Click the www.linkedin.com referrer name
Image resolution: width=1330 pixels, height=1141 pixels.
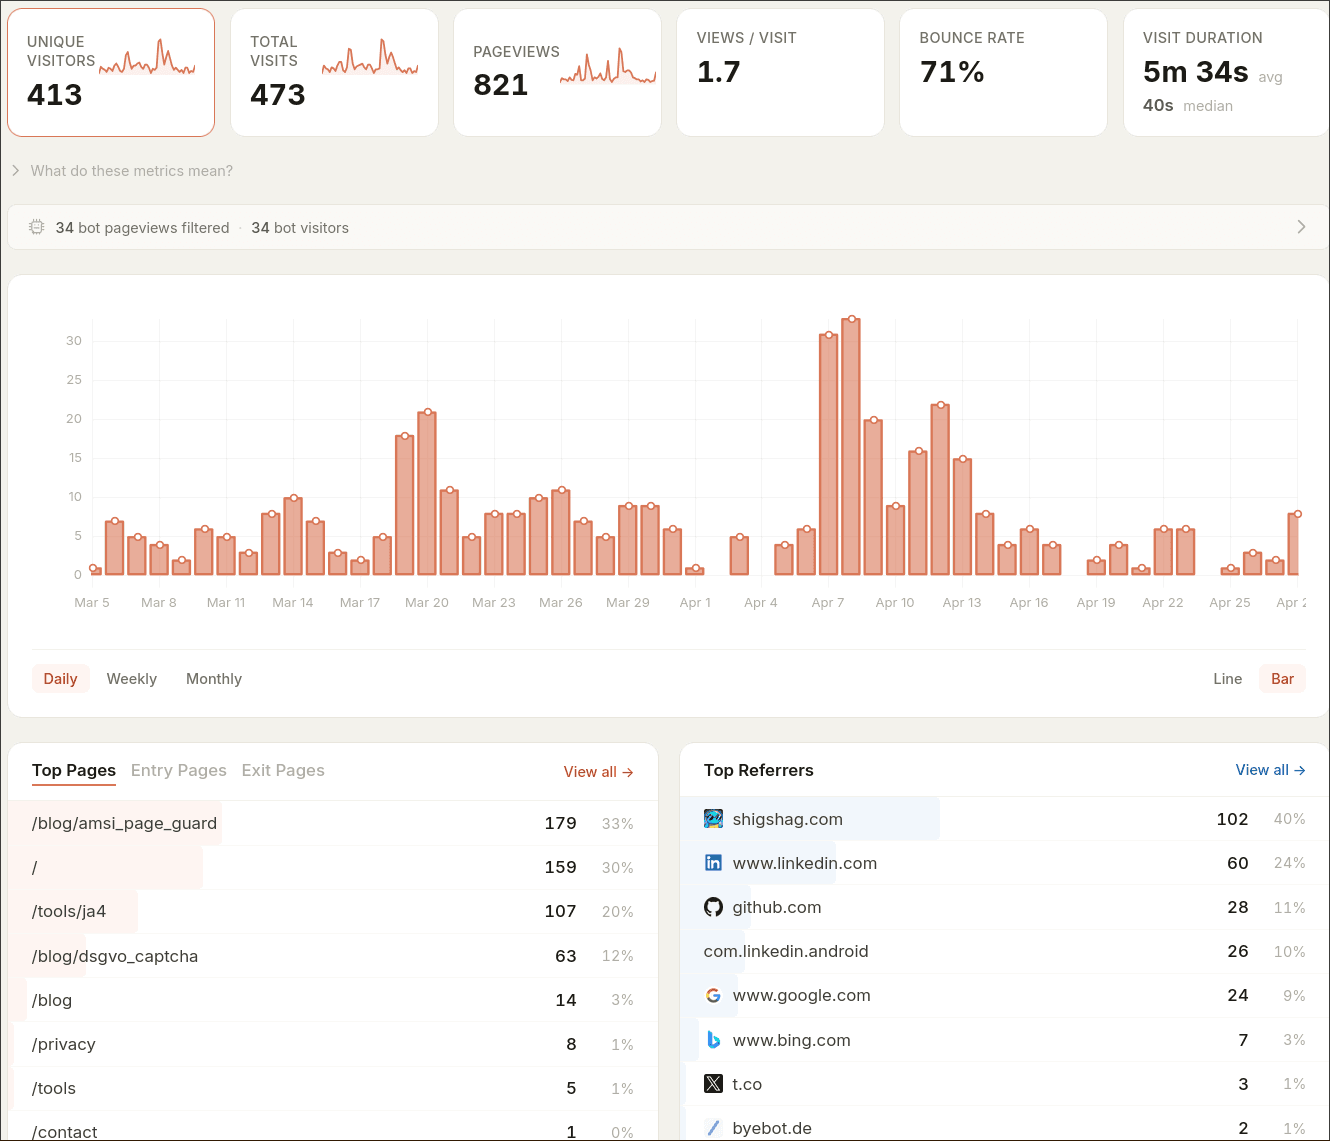805,863
